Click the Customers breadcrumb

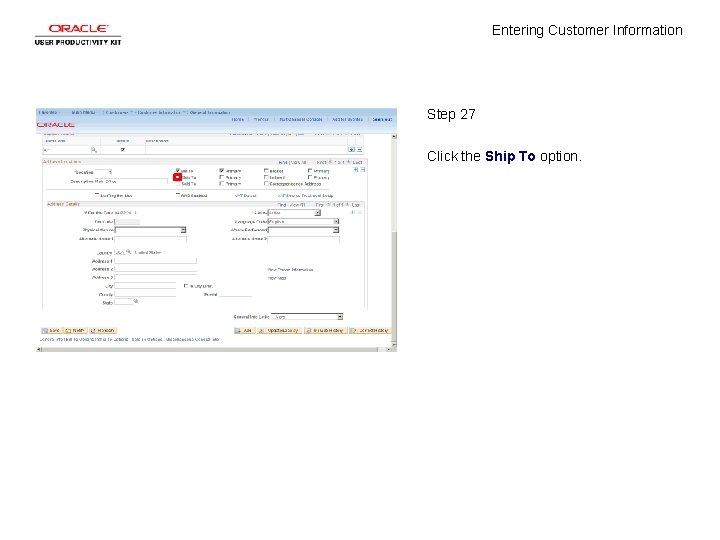point(118,112)
